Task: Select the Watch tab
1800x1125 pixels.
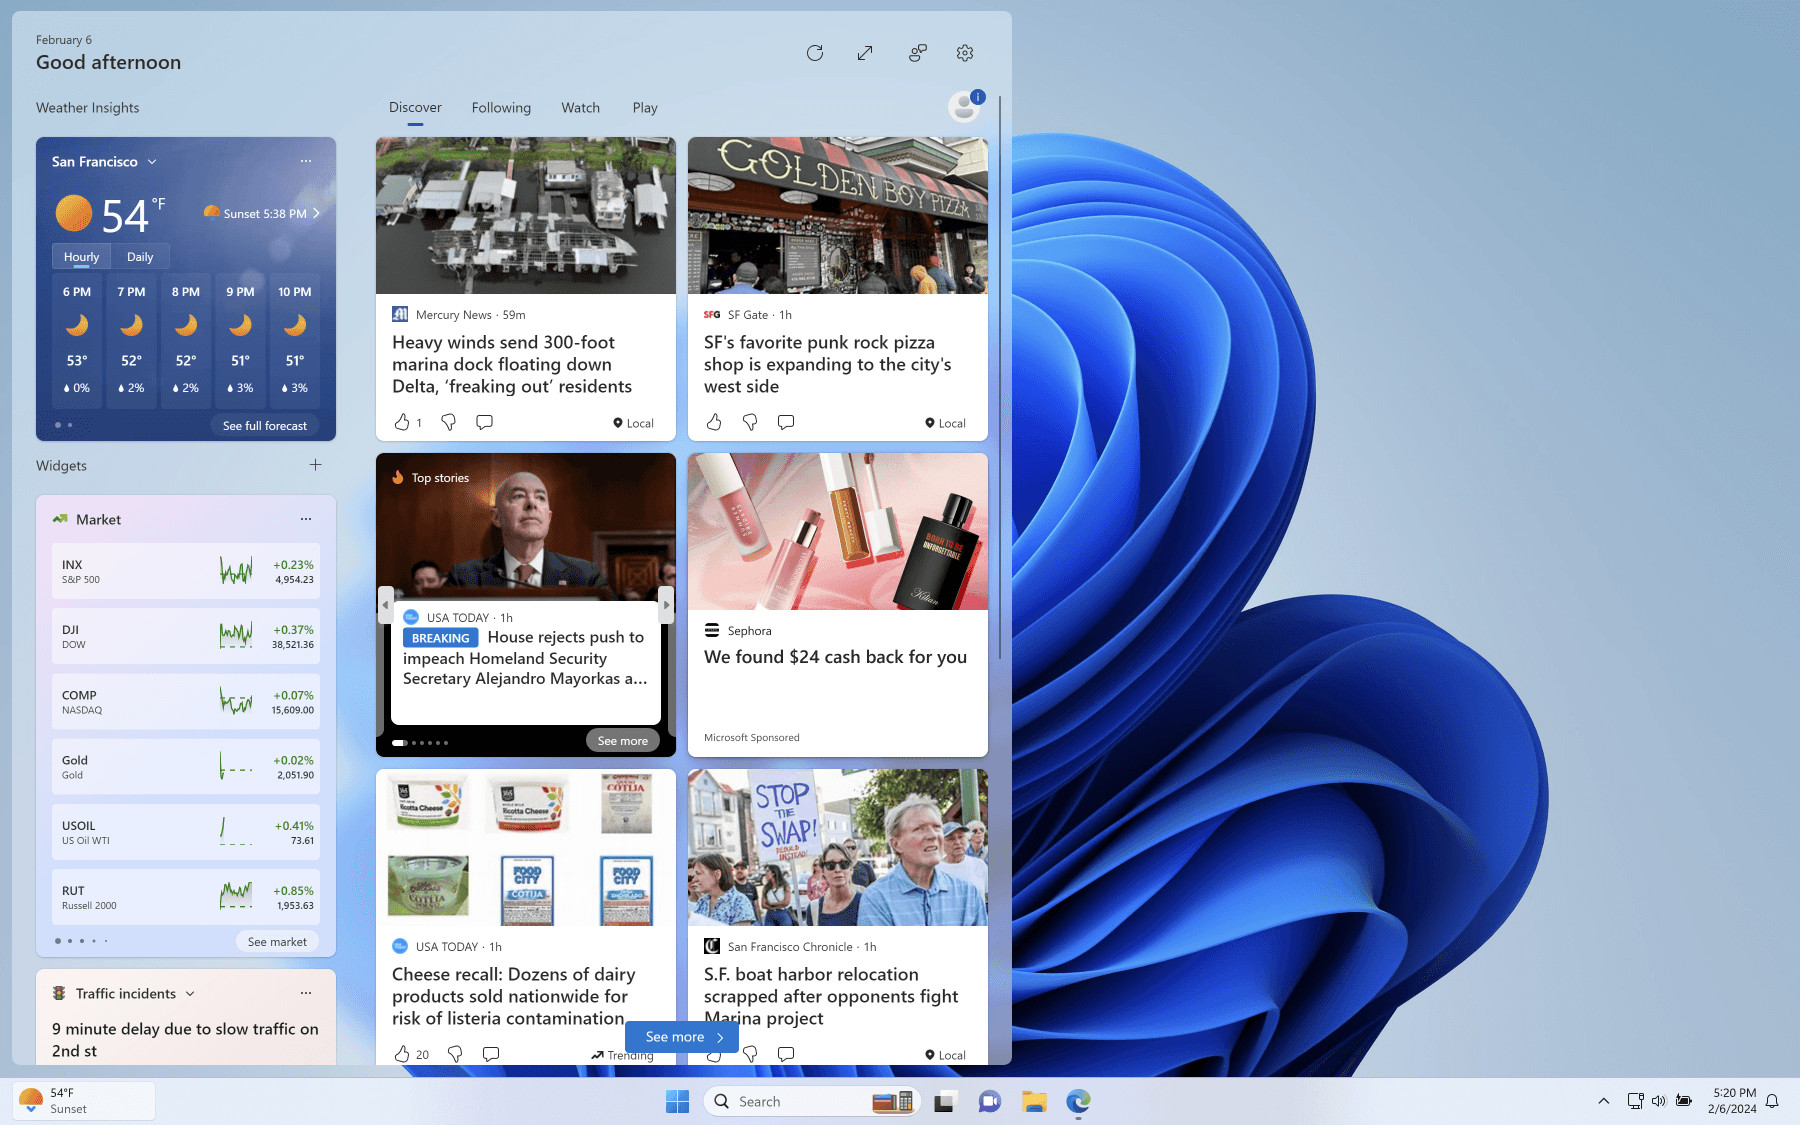Action: (580, 107)
